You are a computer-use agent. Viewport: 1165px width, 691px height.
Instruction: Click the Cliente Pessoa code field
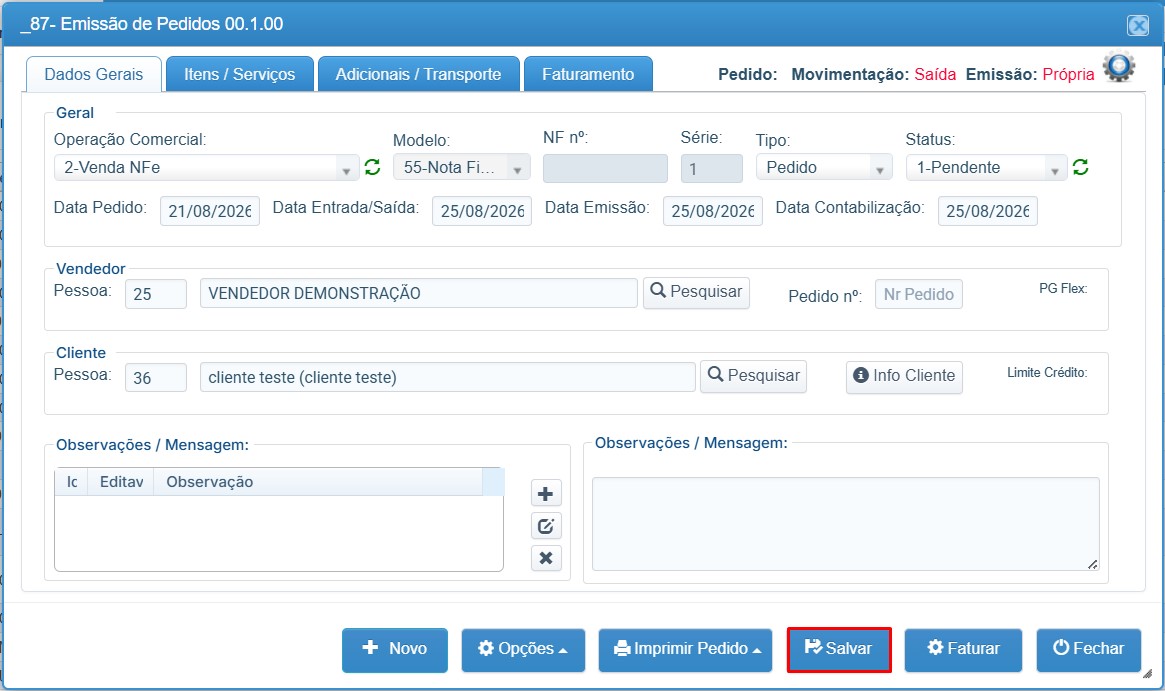click(155, 378)
